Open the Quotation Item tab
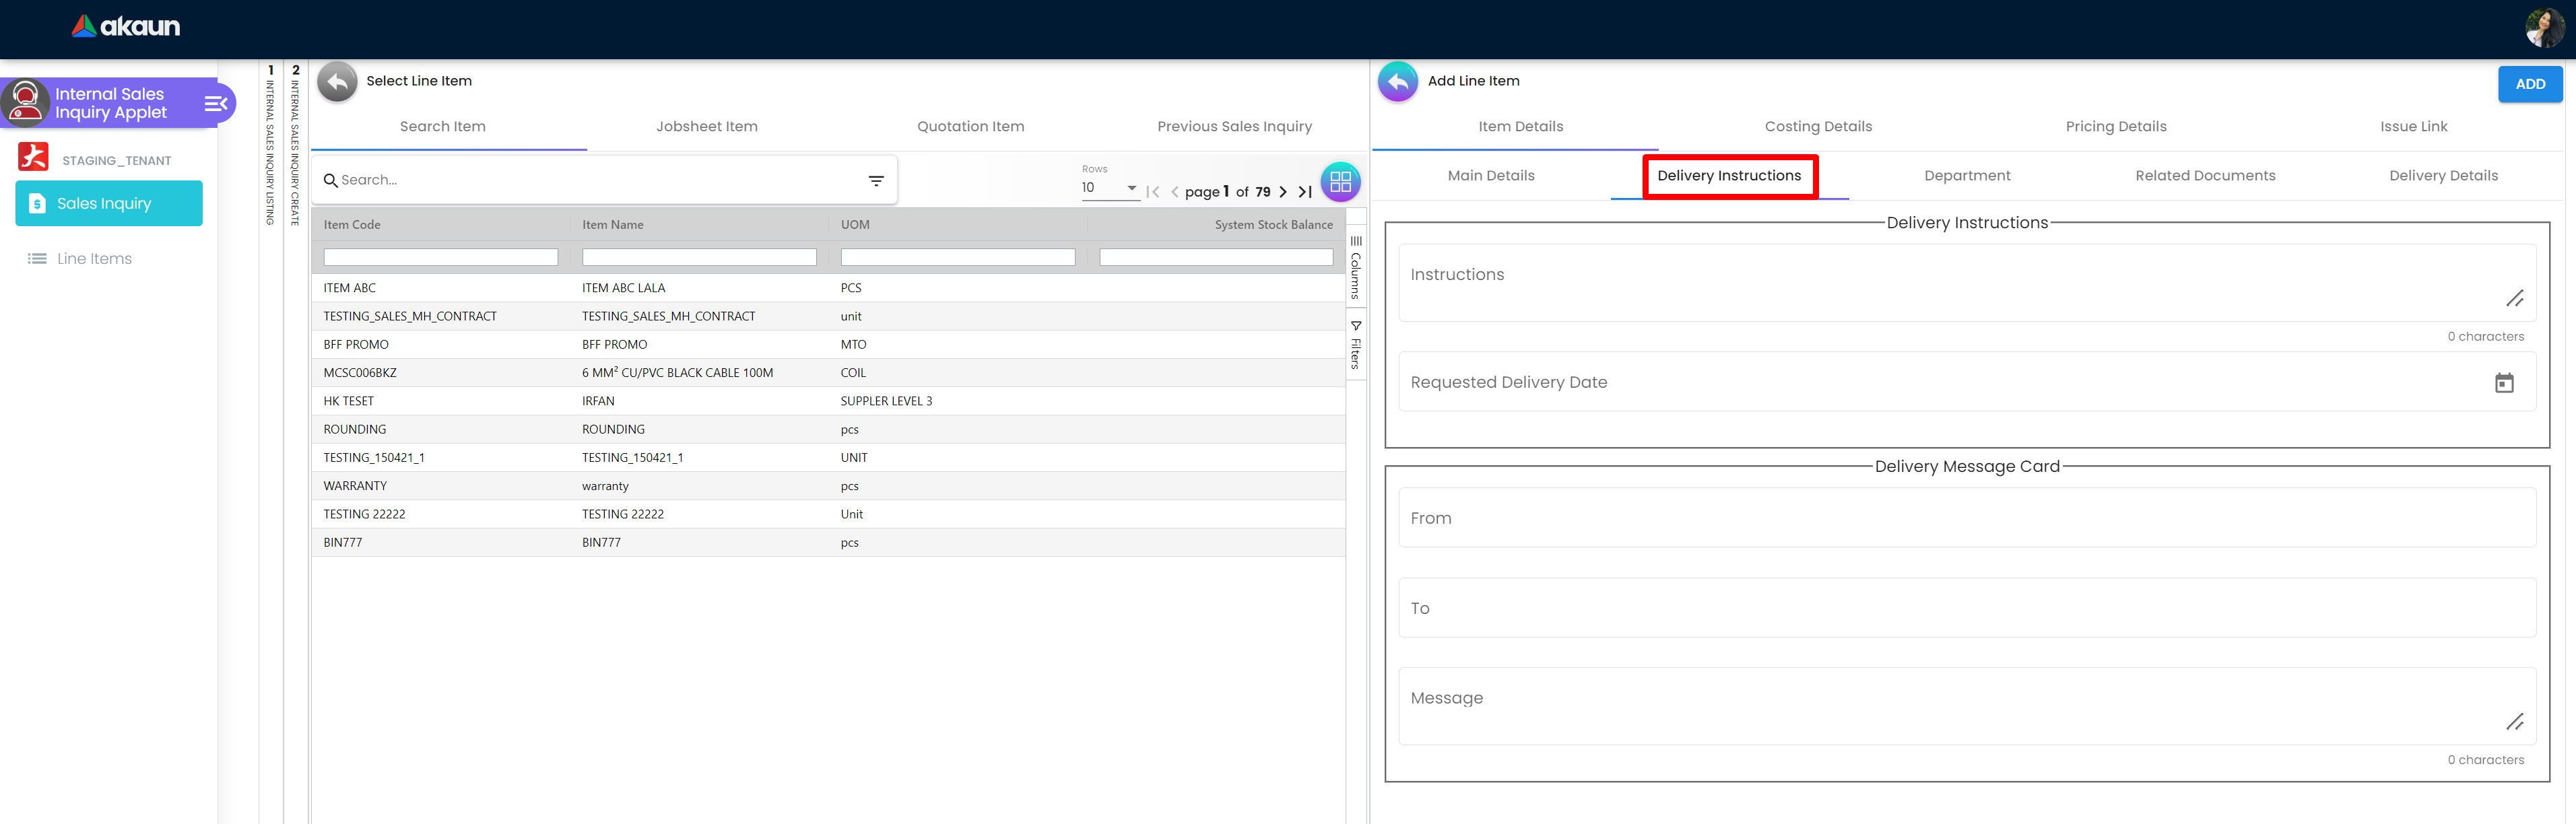 970,127
